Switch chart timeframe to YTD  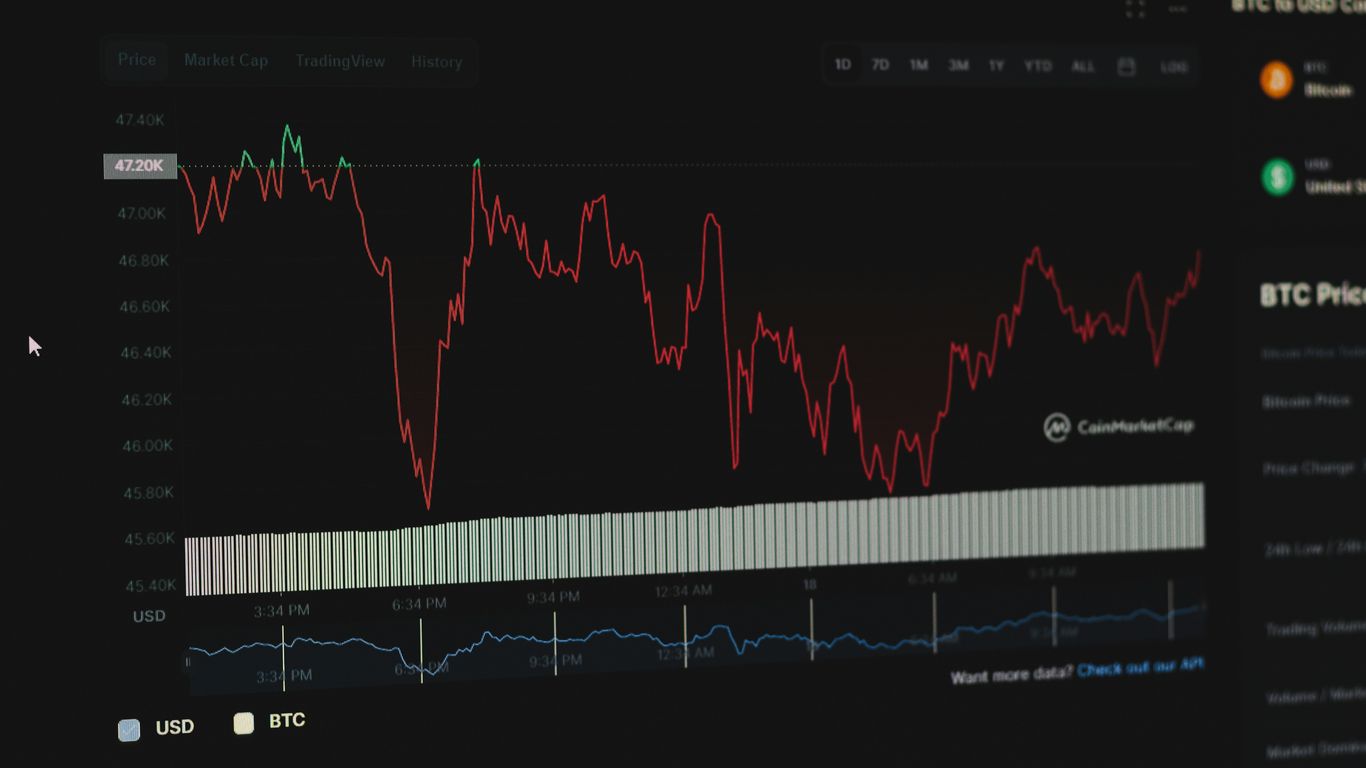1039,65
